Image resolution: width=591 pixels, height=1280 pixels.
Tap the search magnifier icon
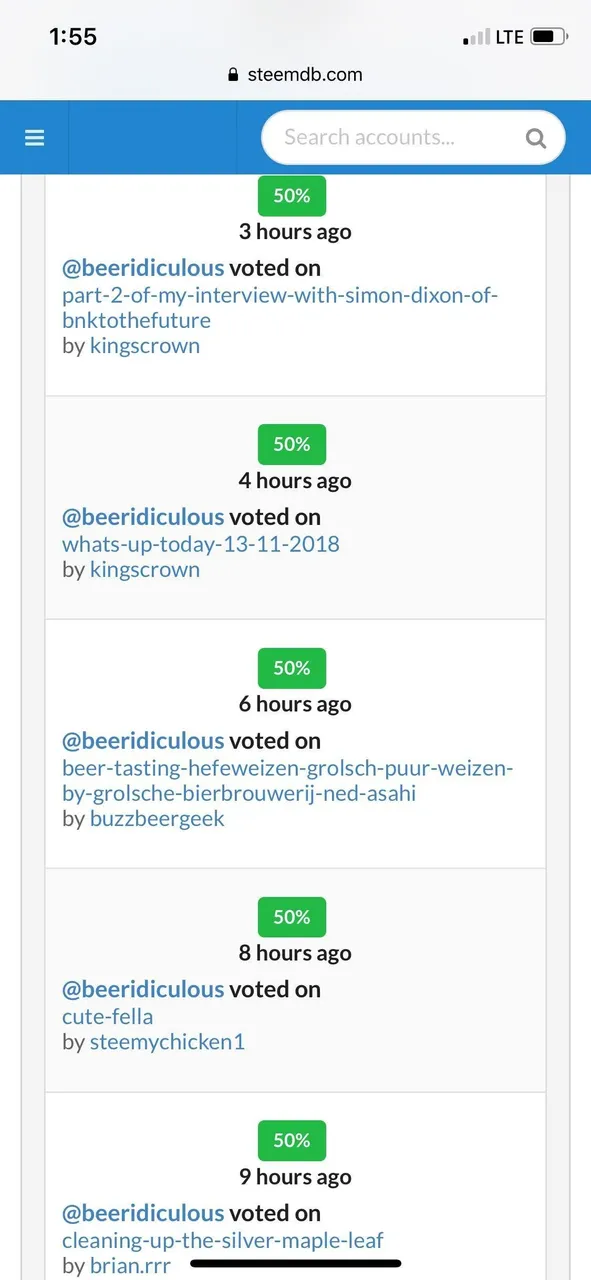tap(536, 138)
